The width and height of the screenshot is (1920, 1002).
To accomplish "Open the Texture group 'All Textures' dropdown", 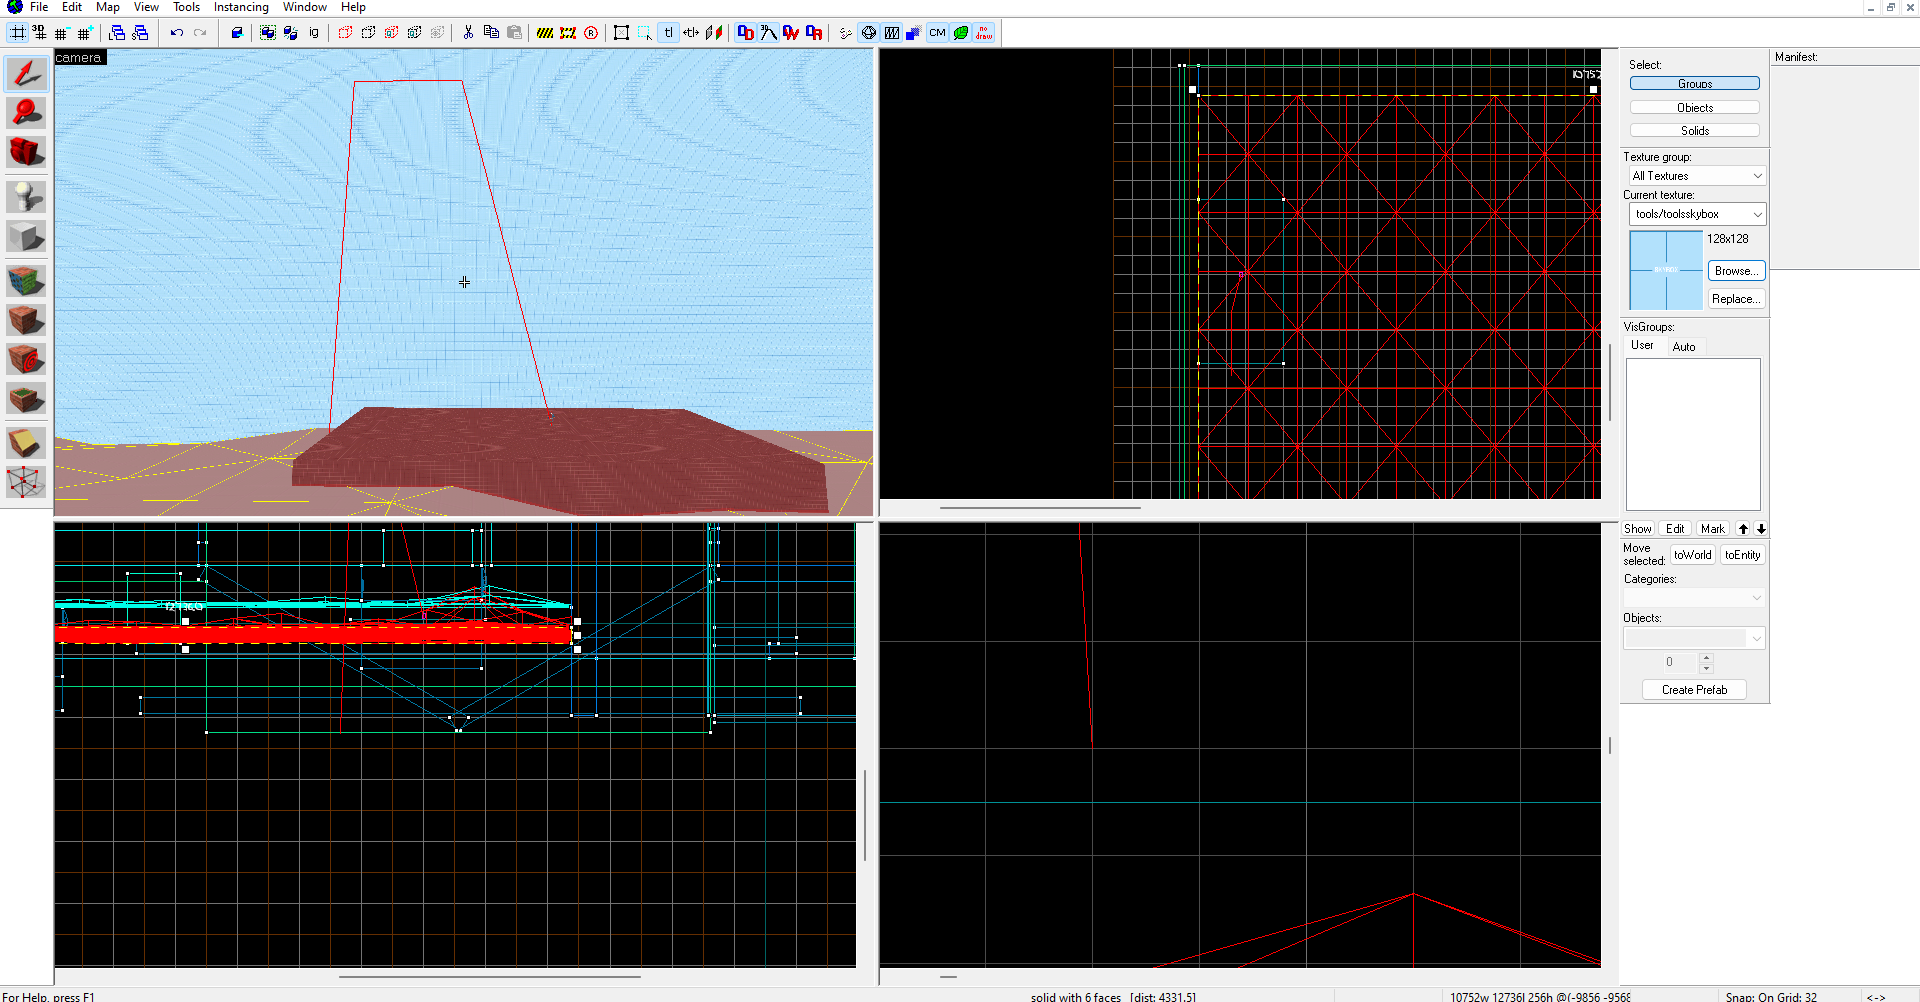I will click(x=1697, y=176).
